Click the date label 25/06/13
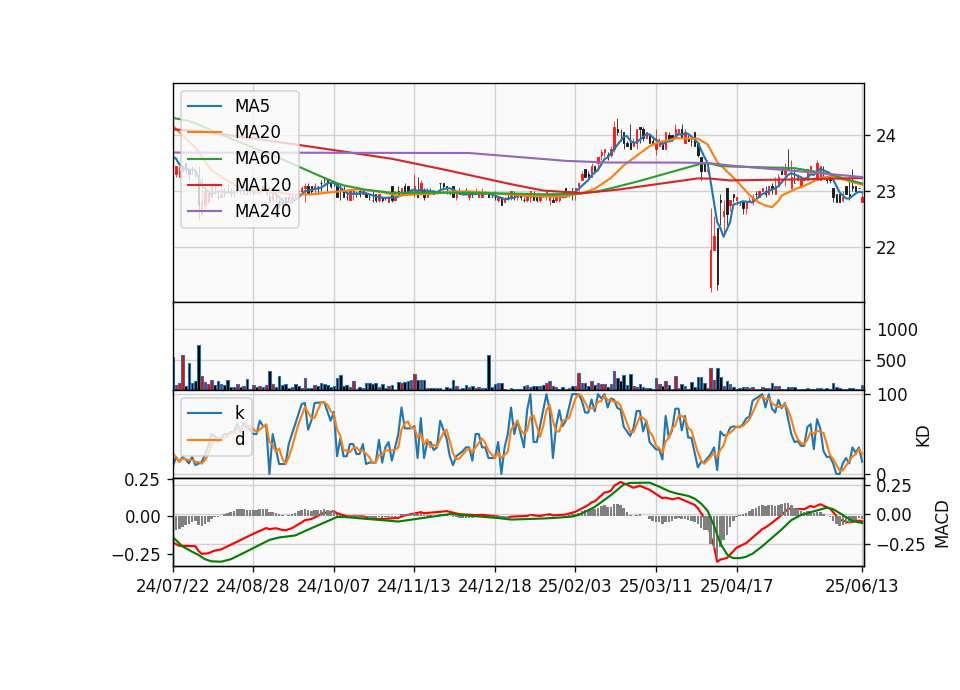Image resolution: width=960 pixels, height=690 pixels. [x=862, y=586]
